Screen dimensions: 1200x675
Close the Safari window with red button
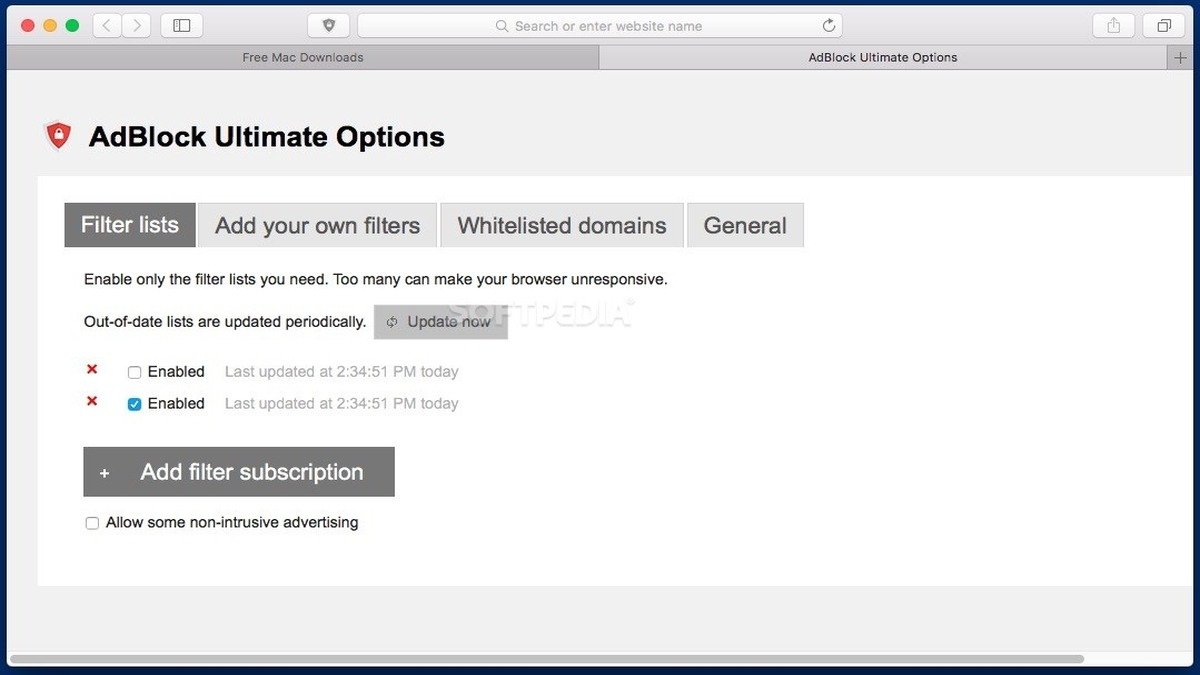click(28, 25)
